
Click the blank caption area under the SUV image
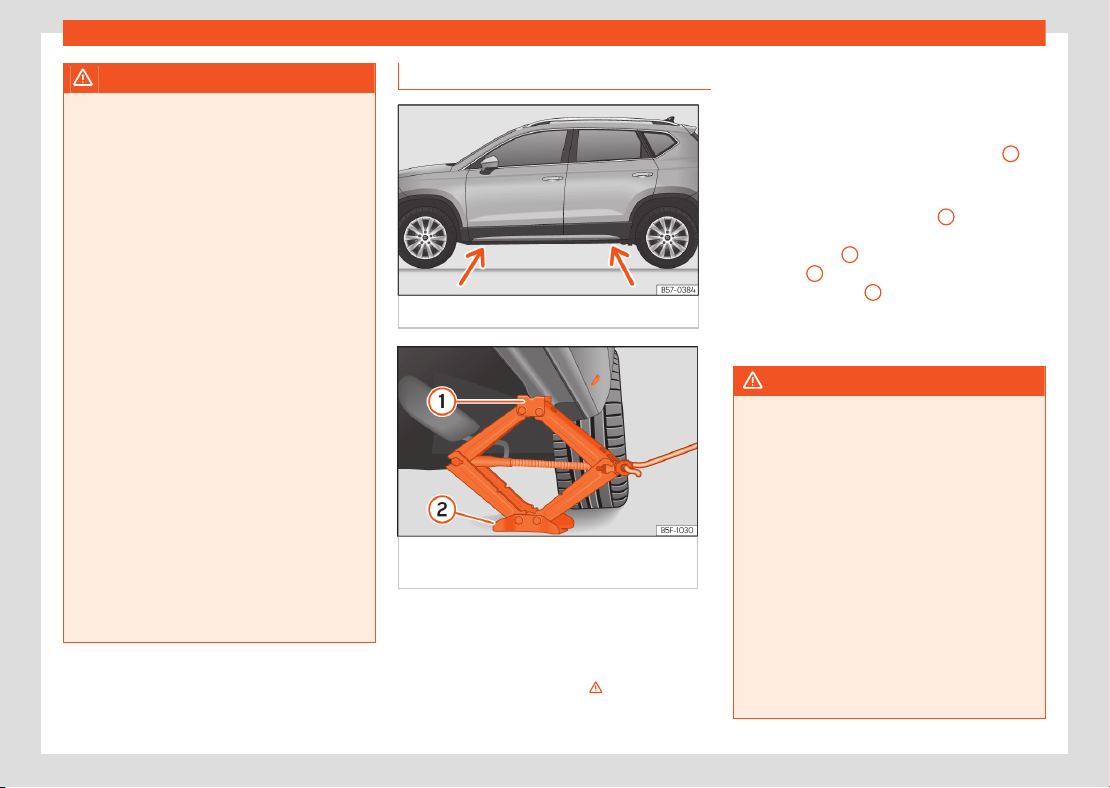pyautogui.click(x=548, y=312)
